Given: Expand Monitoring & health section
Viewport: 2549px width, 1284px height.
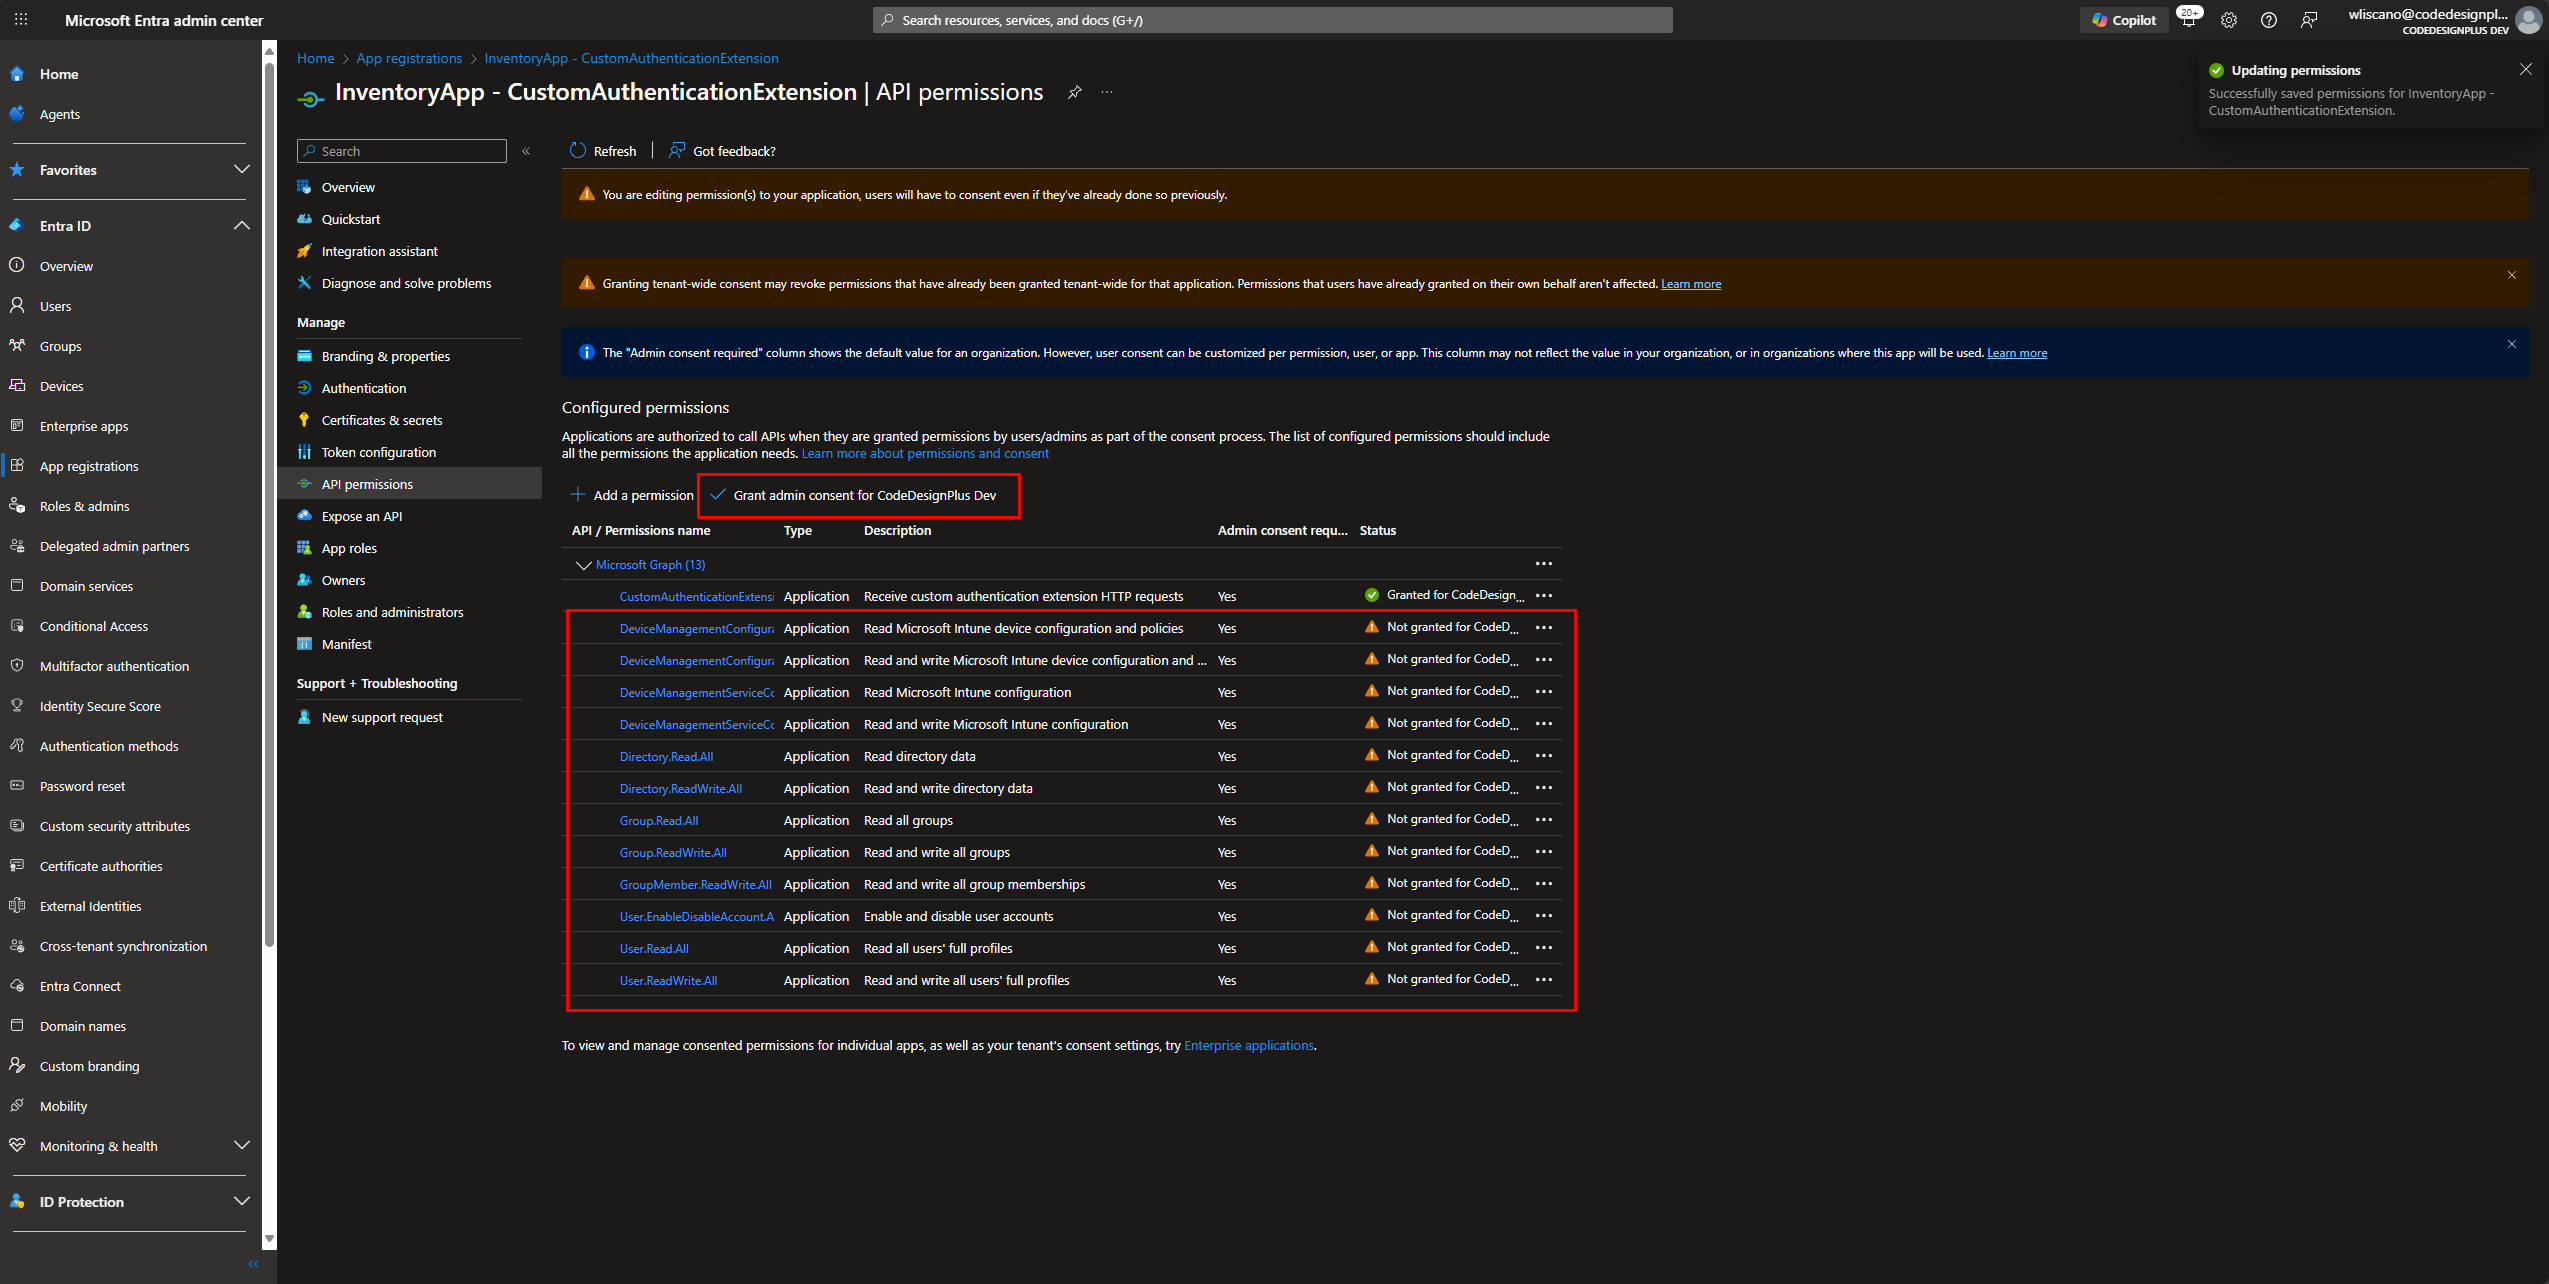Looking at the screenshot, I should (241, 1145).
